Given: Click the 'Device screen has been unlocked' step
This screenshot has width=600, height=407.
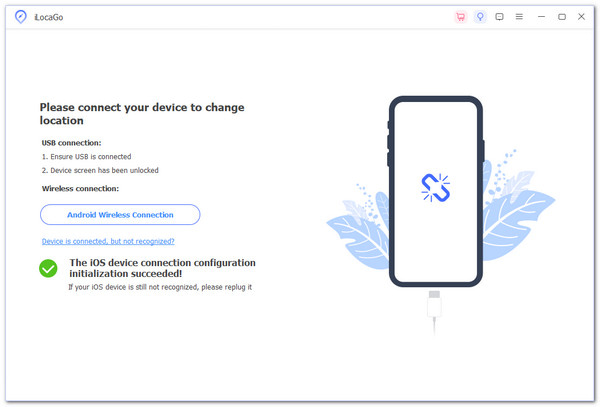Looking at the screenshot, I should [100, 170].
